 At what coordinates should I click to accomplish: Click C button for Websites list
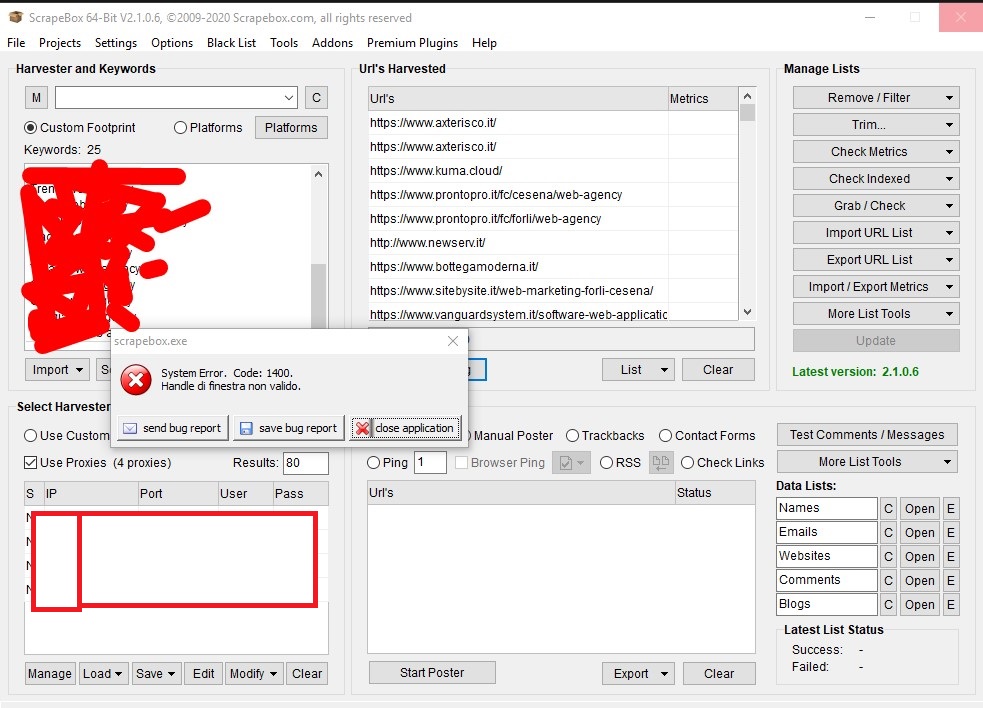[x=888, y=556]
